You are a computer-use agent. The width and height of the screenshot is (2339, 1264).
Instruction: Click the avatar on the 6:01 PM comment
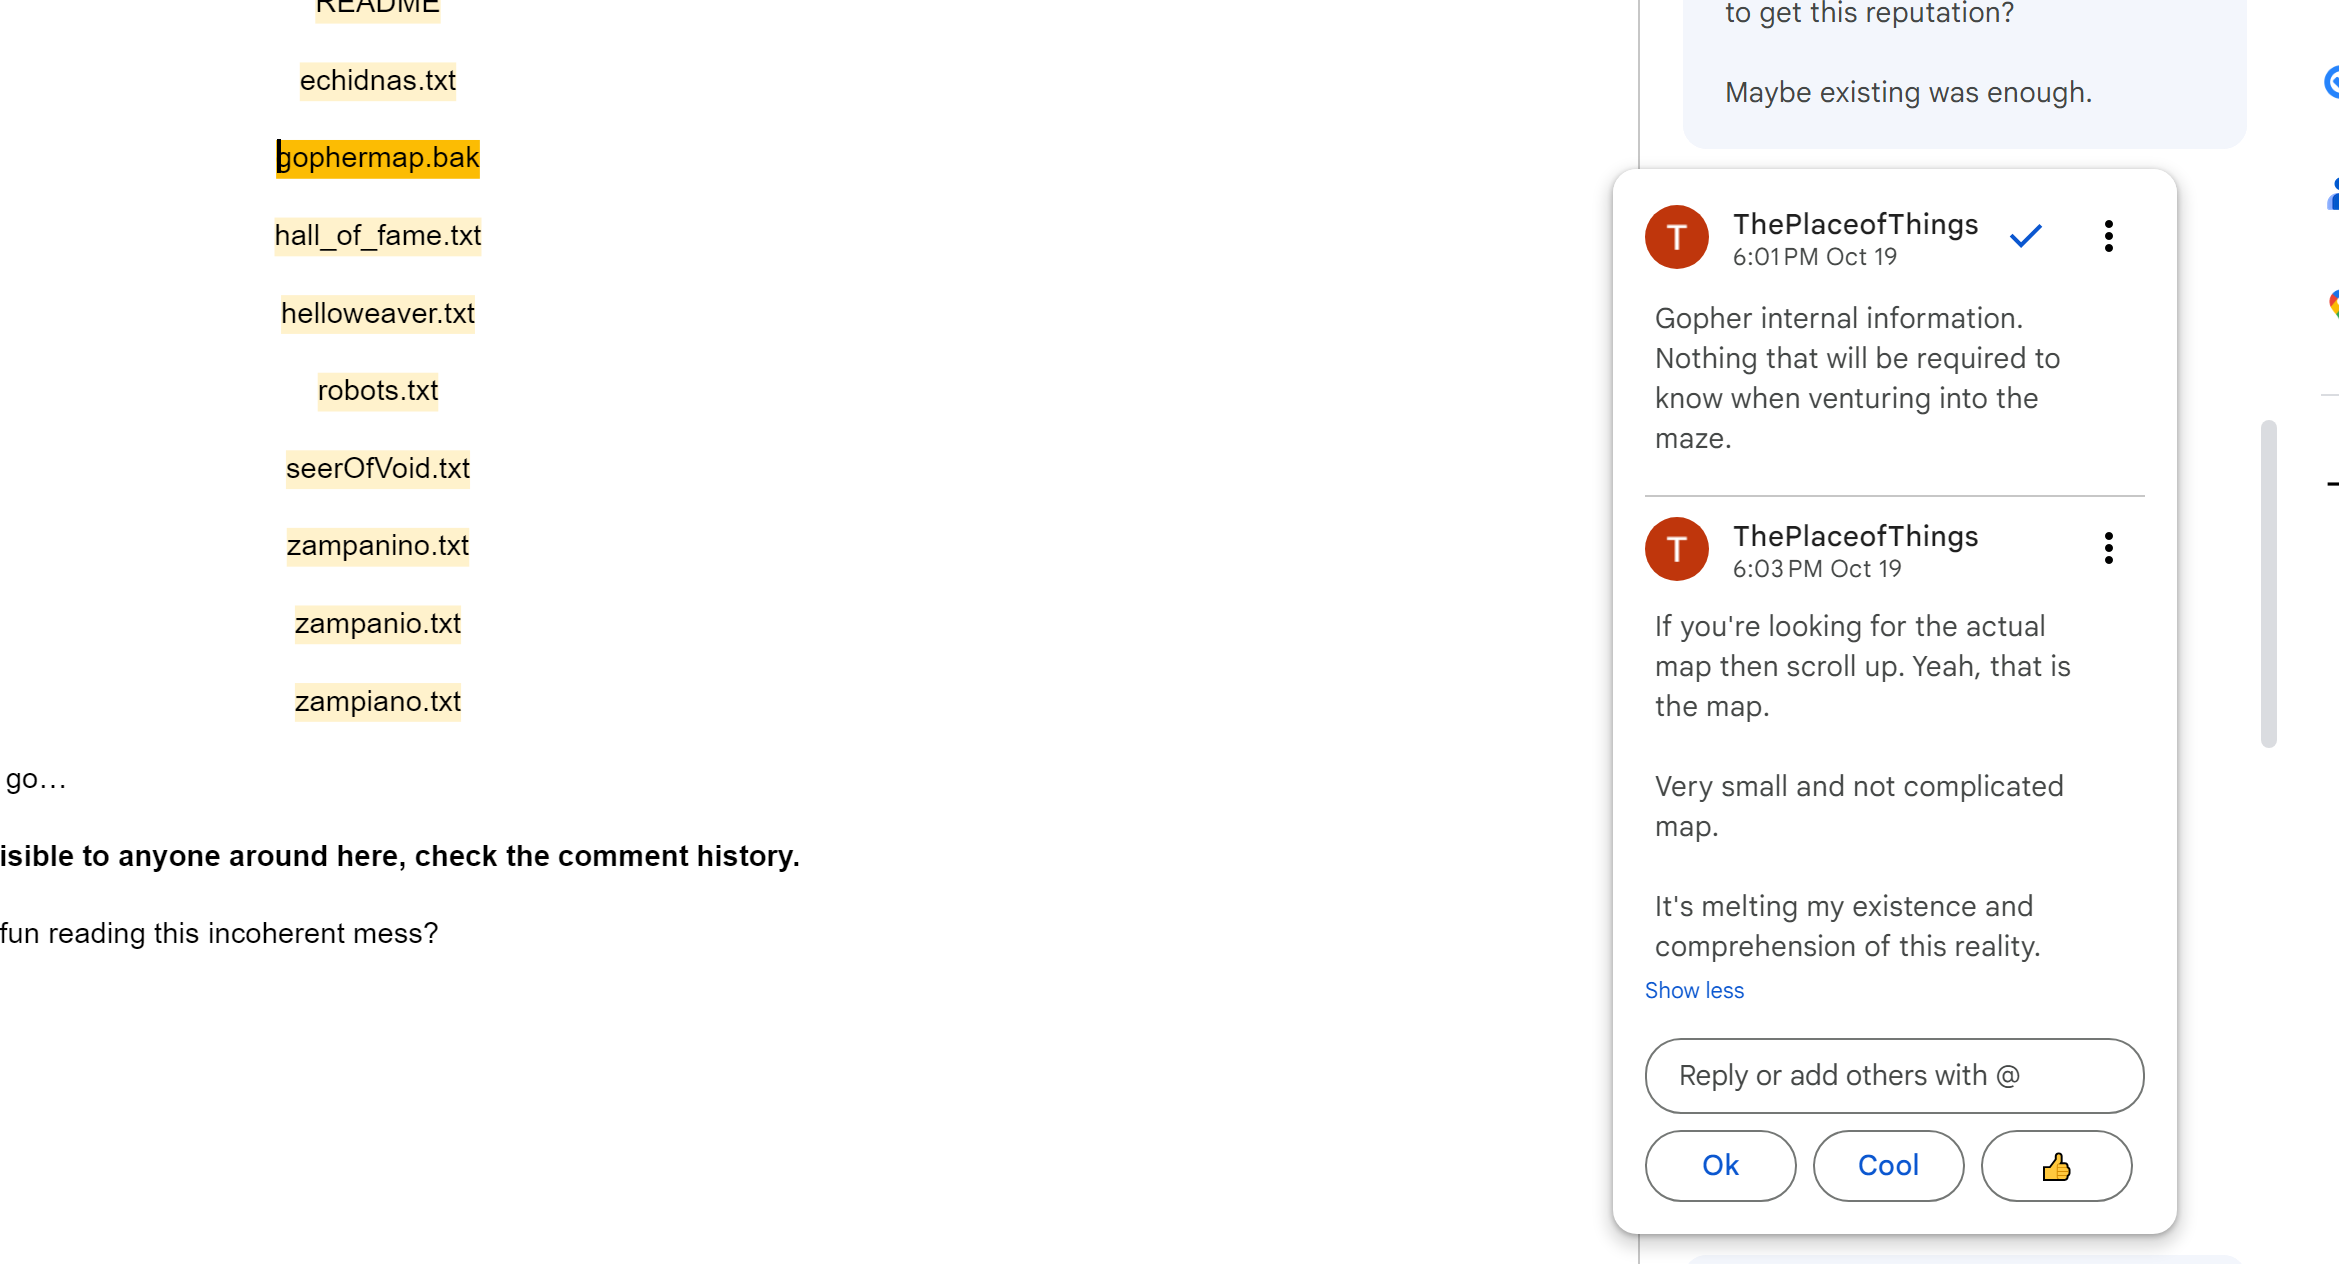click(1677, 237)
